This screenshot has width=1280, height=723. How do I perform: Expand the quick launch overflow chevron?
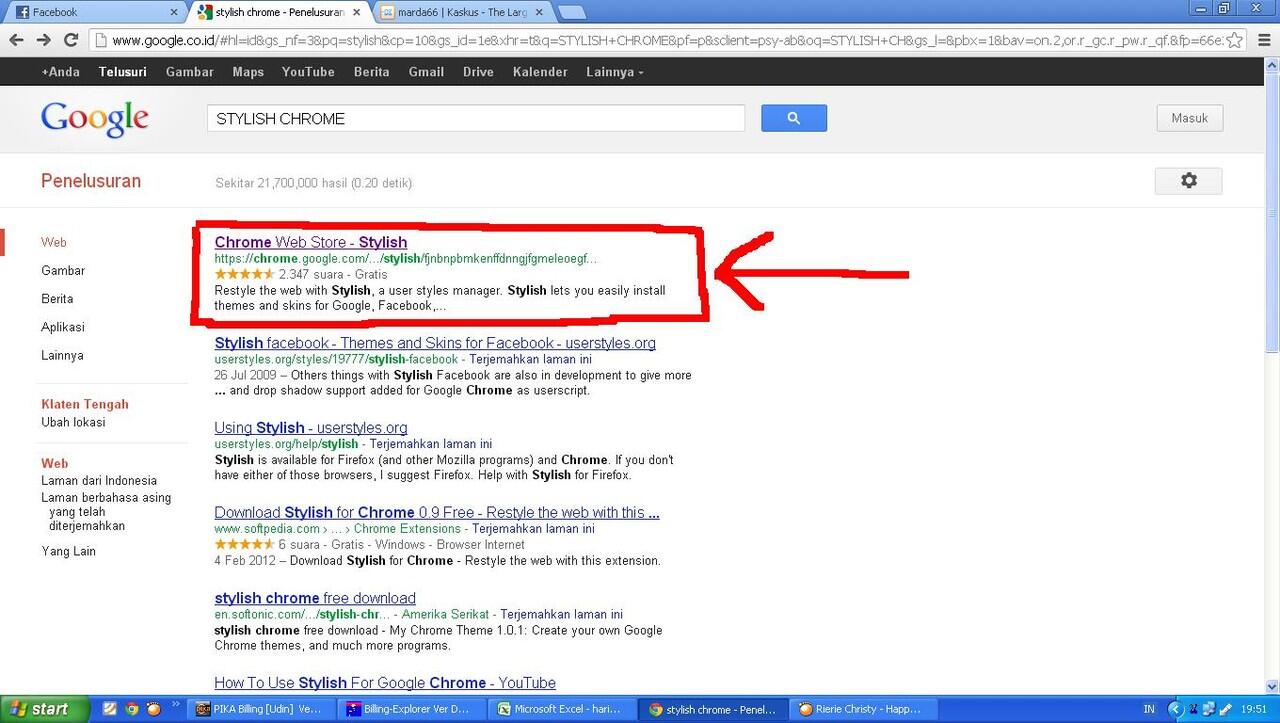177,704
